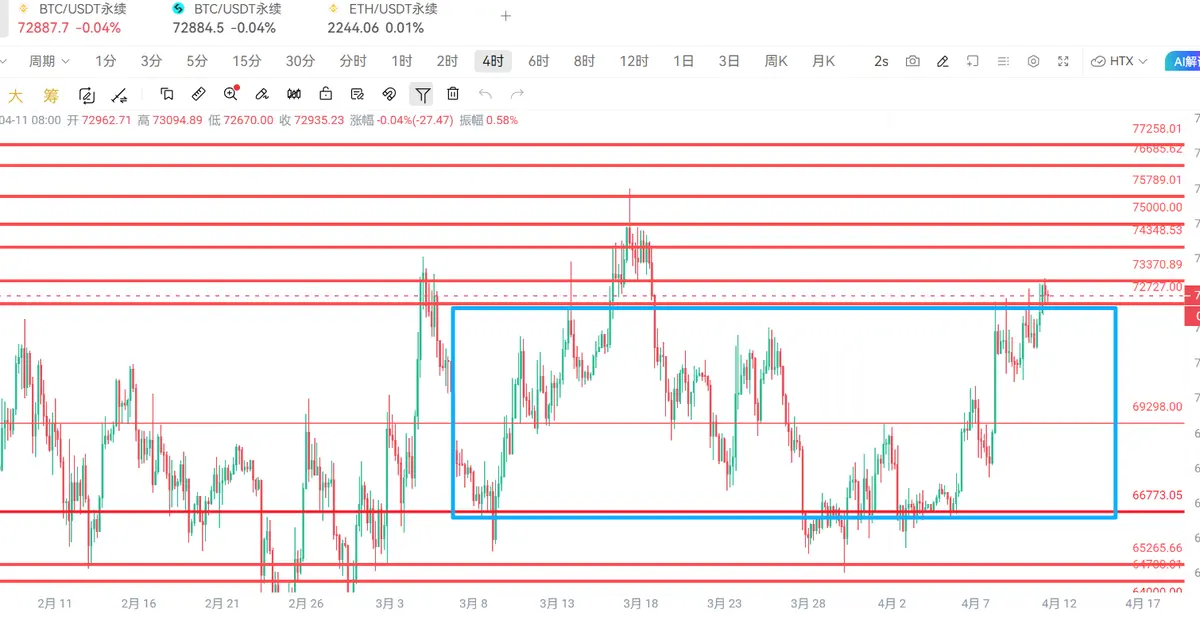Click the 3月 18 date on time axis

640,604
